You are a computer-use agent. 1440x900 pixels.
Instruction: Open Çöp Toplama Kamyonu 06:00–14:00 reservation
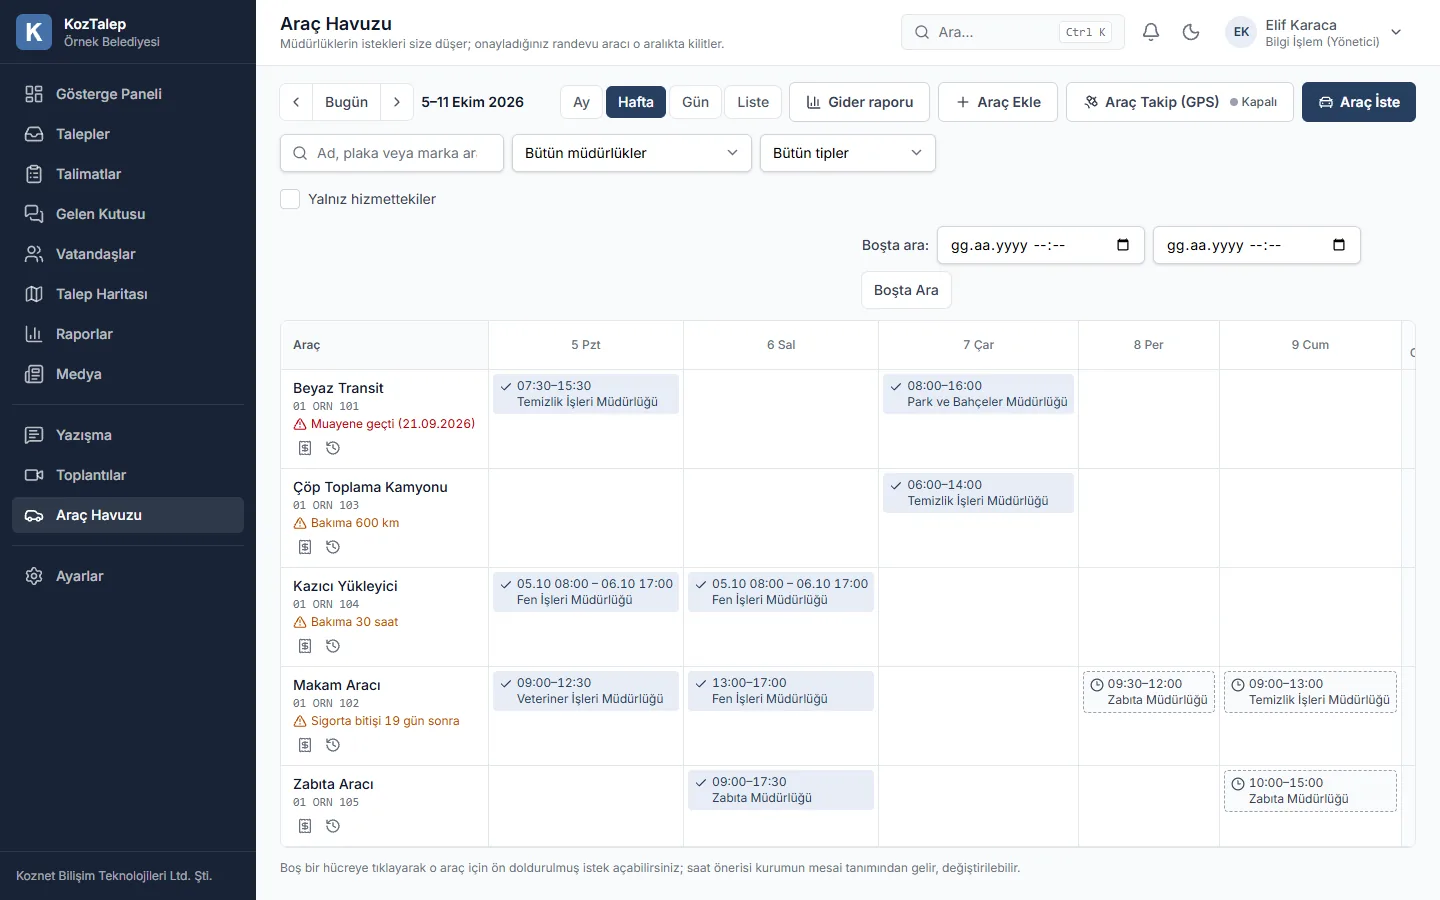point(978,493)
